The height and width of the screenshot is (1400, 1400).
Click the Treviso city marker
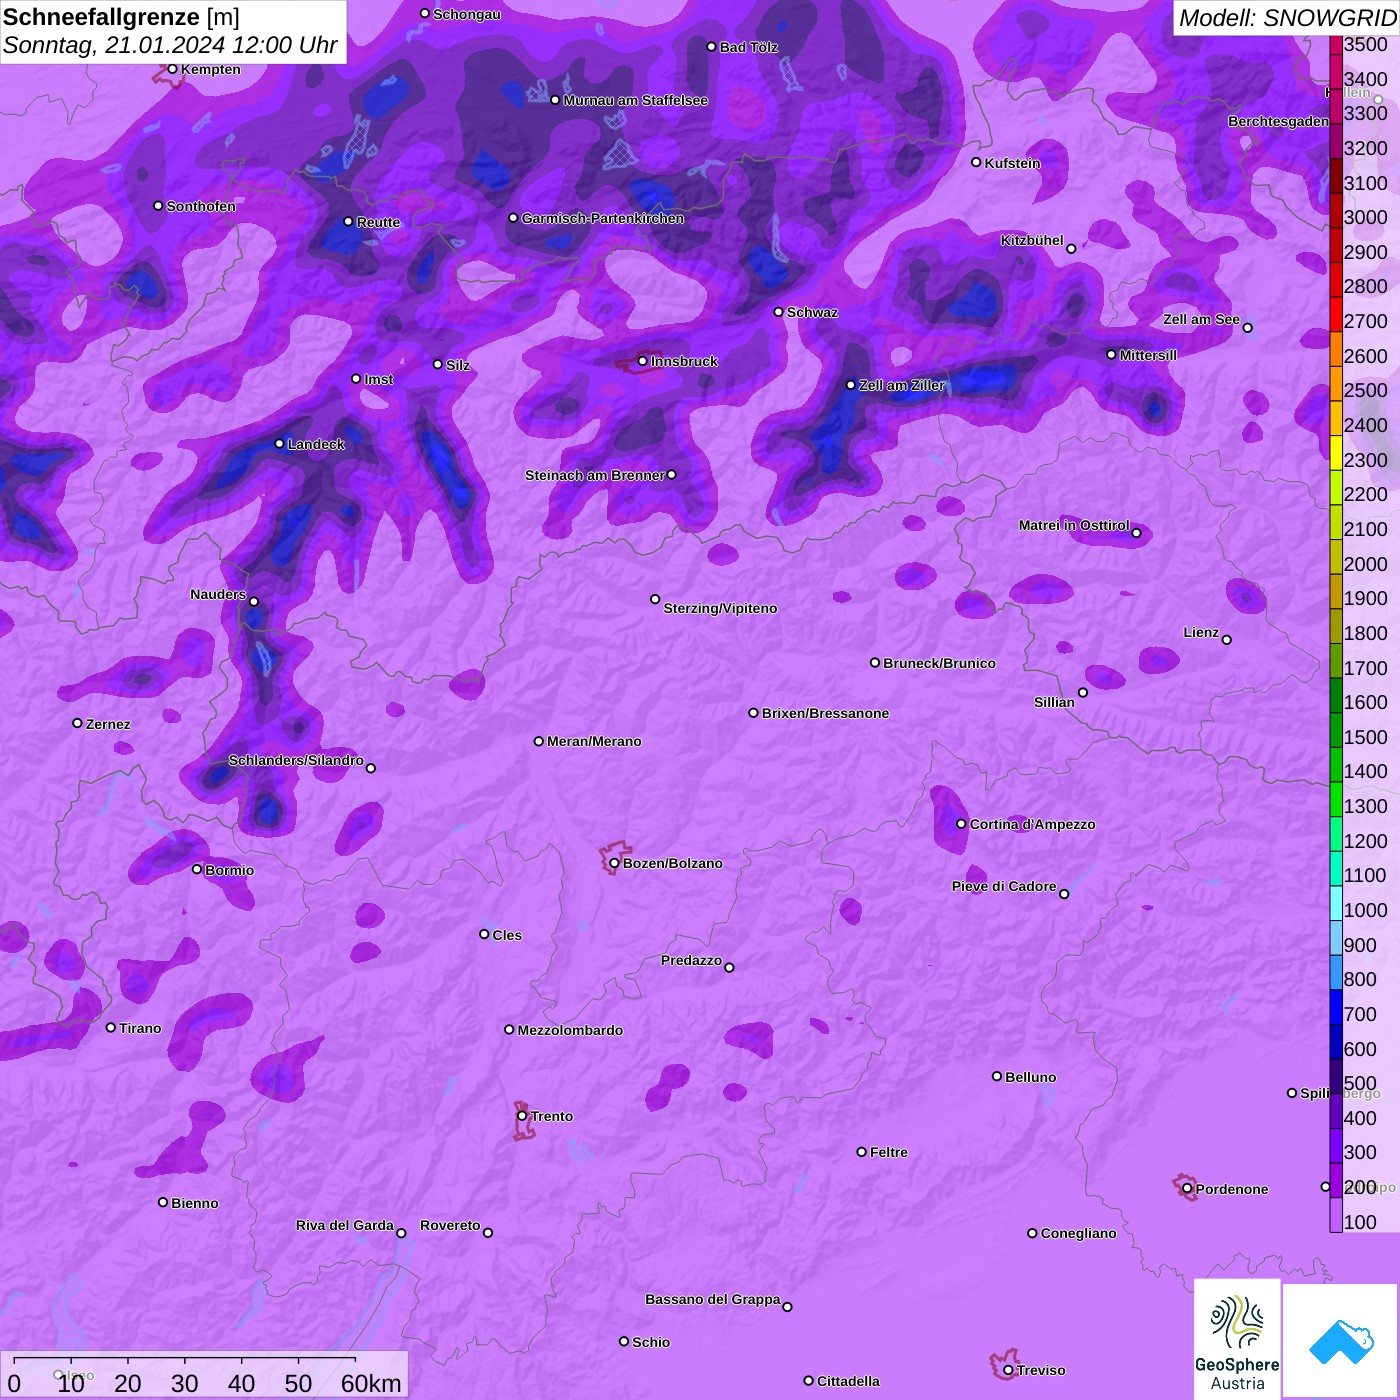point(1008,1370)
